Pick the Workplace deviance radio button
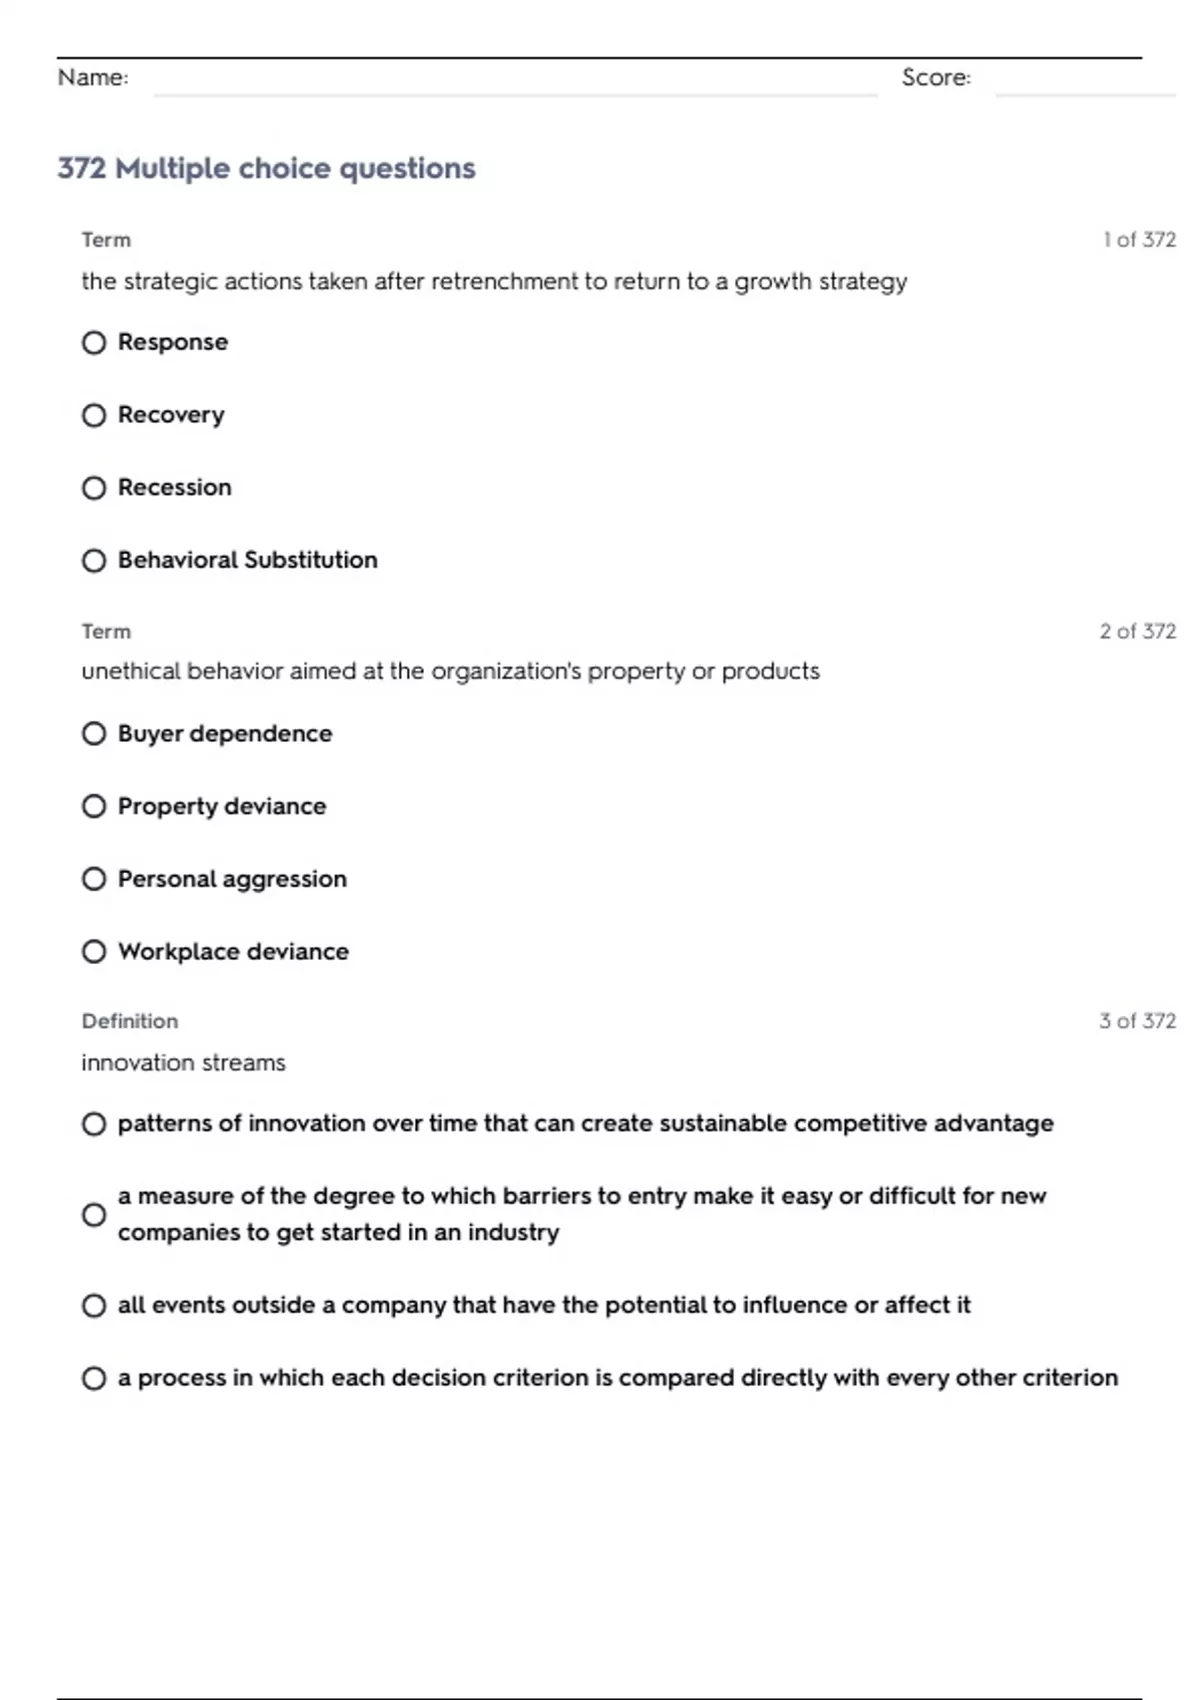 pos(94,952)
